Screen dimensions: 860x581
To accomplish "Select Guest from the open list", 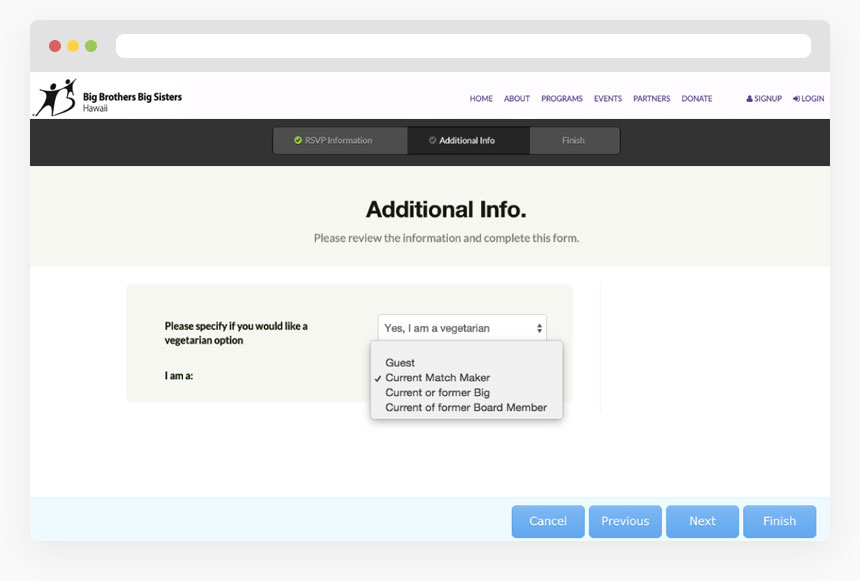I will point(400,363).
